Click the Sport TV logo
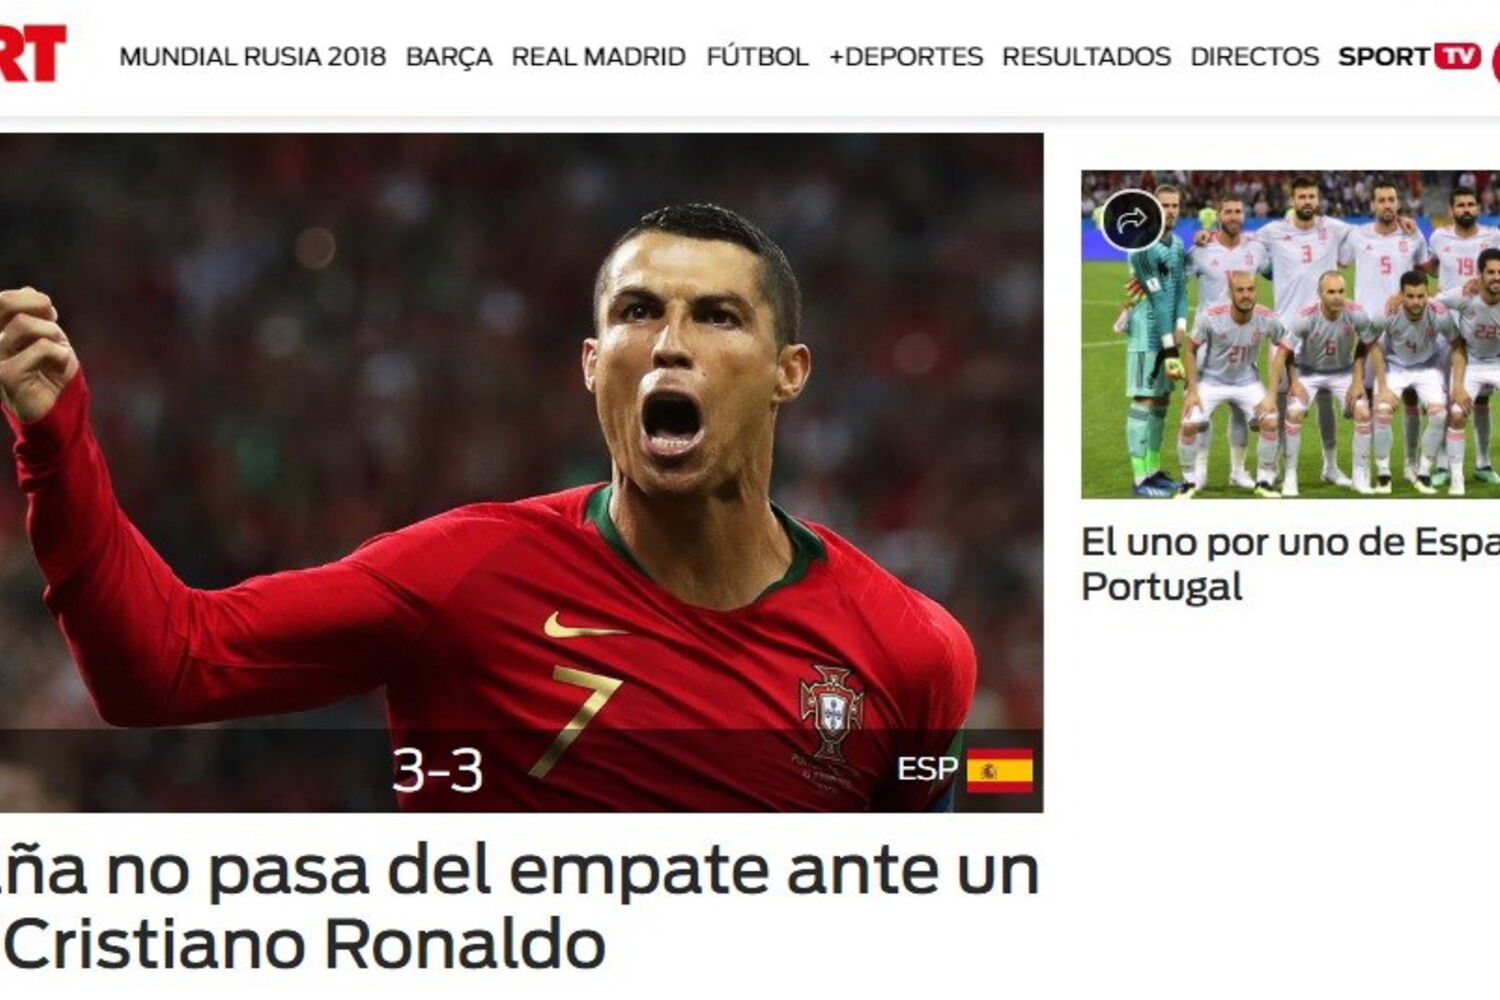Viewport: 1500px width, 1000px height. click(1409, 56)
